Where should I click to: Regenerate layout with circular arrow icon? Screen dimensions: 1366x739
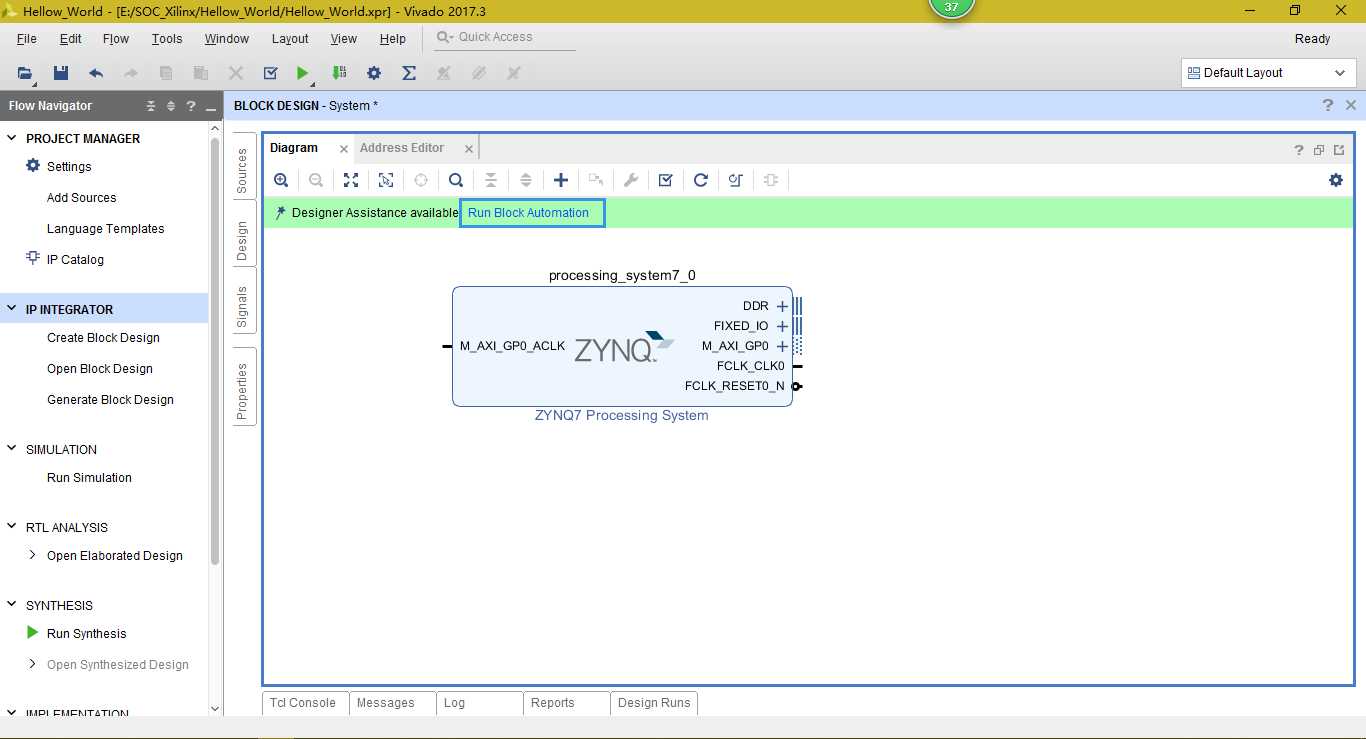click(x=701, y=180)
